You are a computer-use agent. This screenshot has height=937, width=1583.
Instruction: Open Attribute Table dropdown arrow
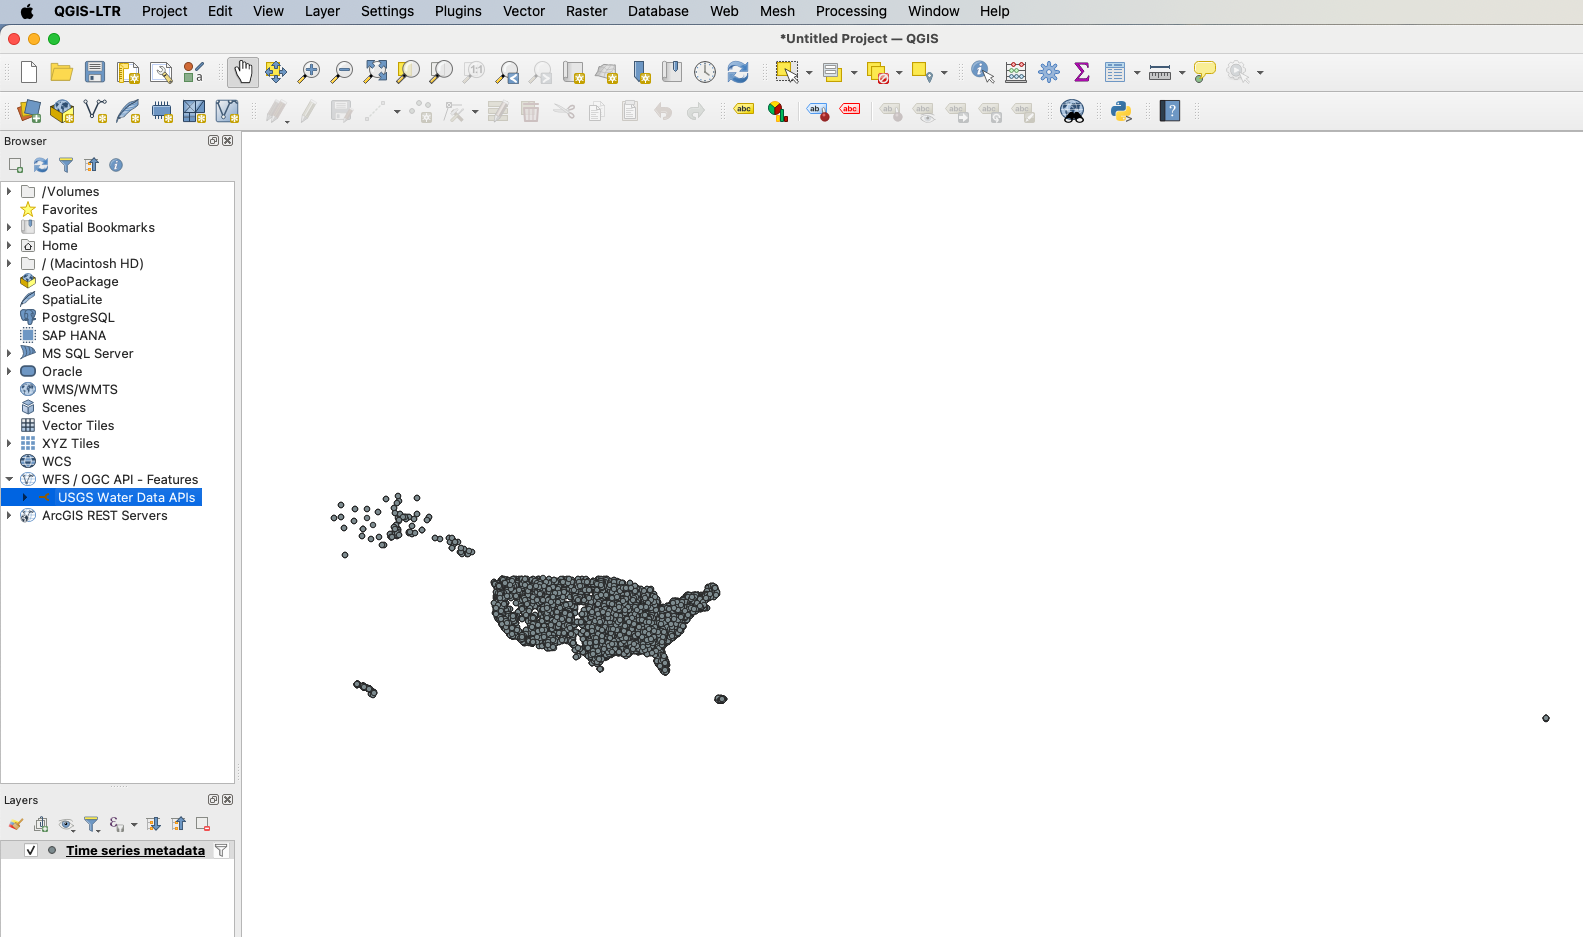1137,72
